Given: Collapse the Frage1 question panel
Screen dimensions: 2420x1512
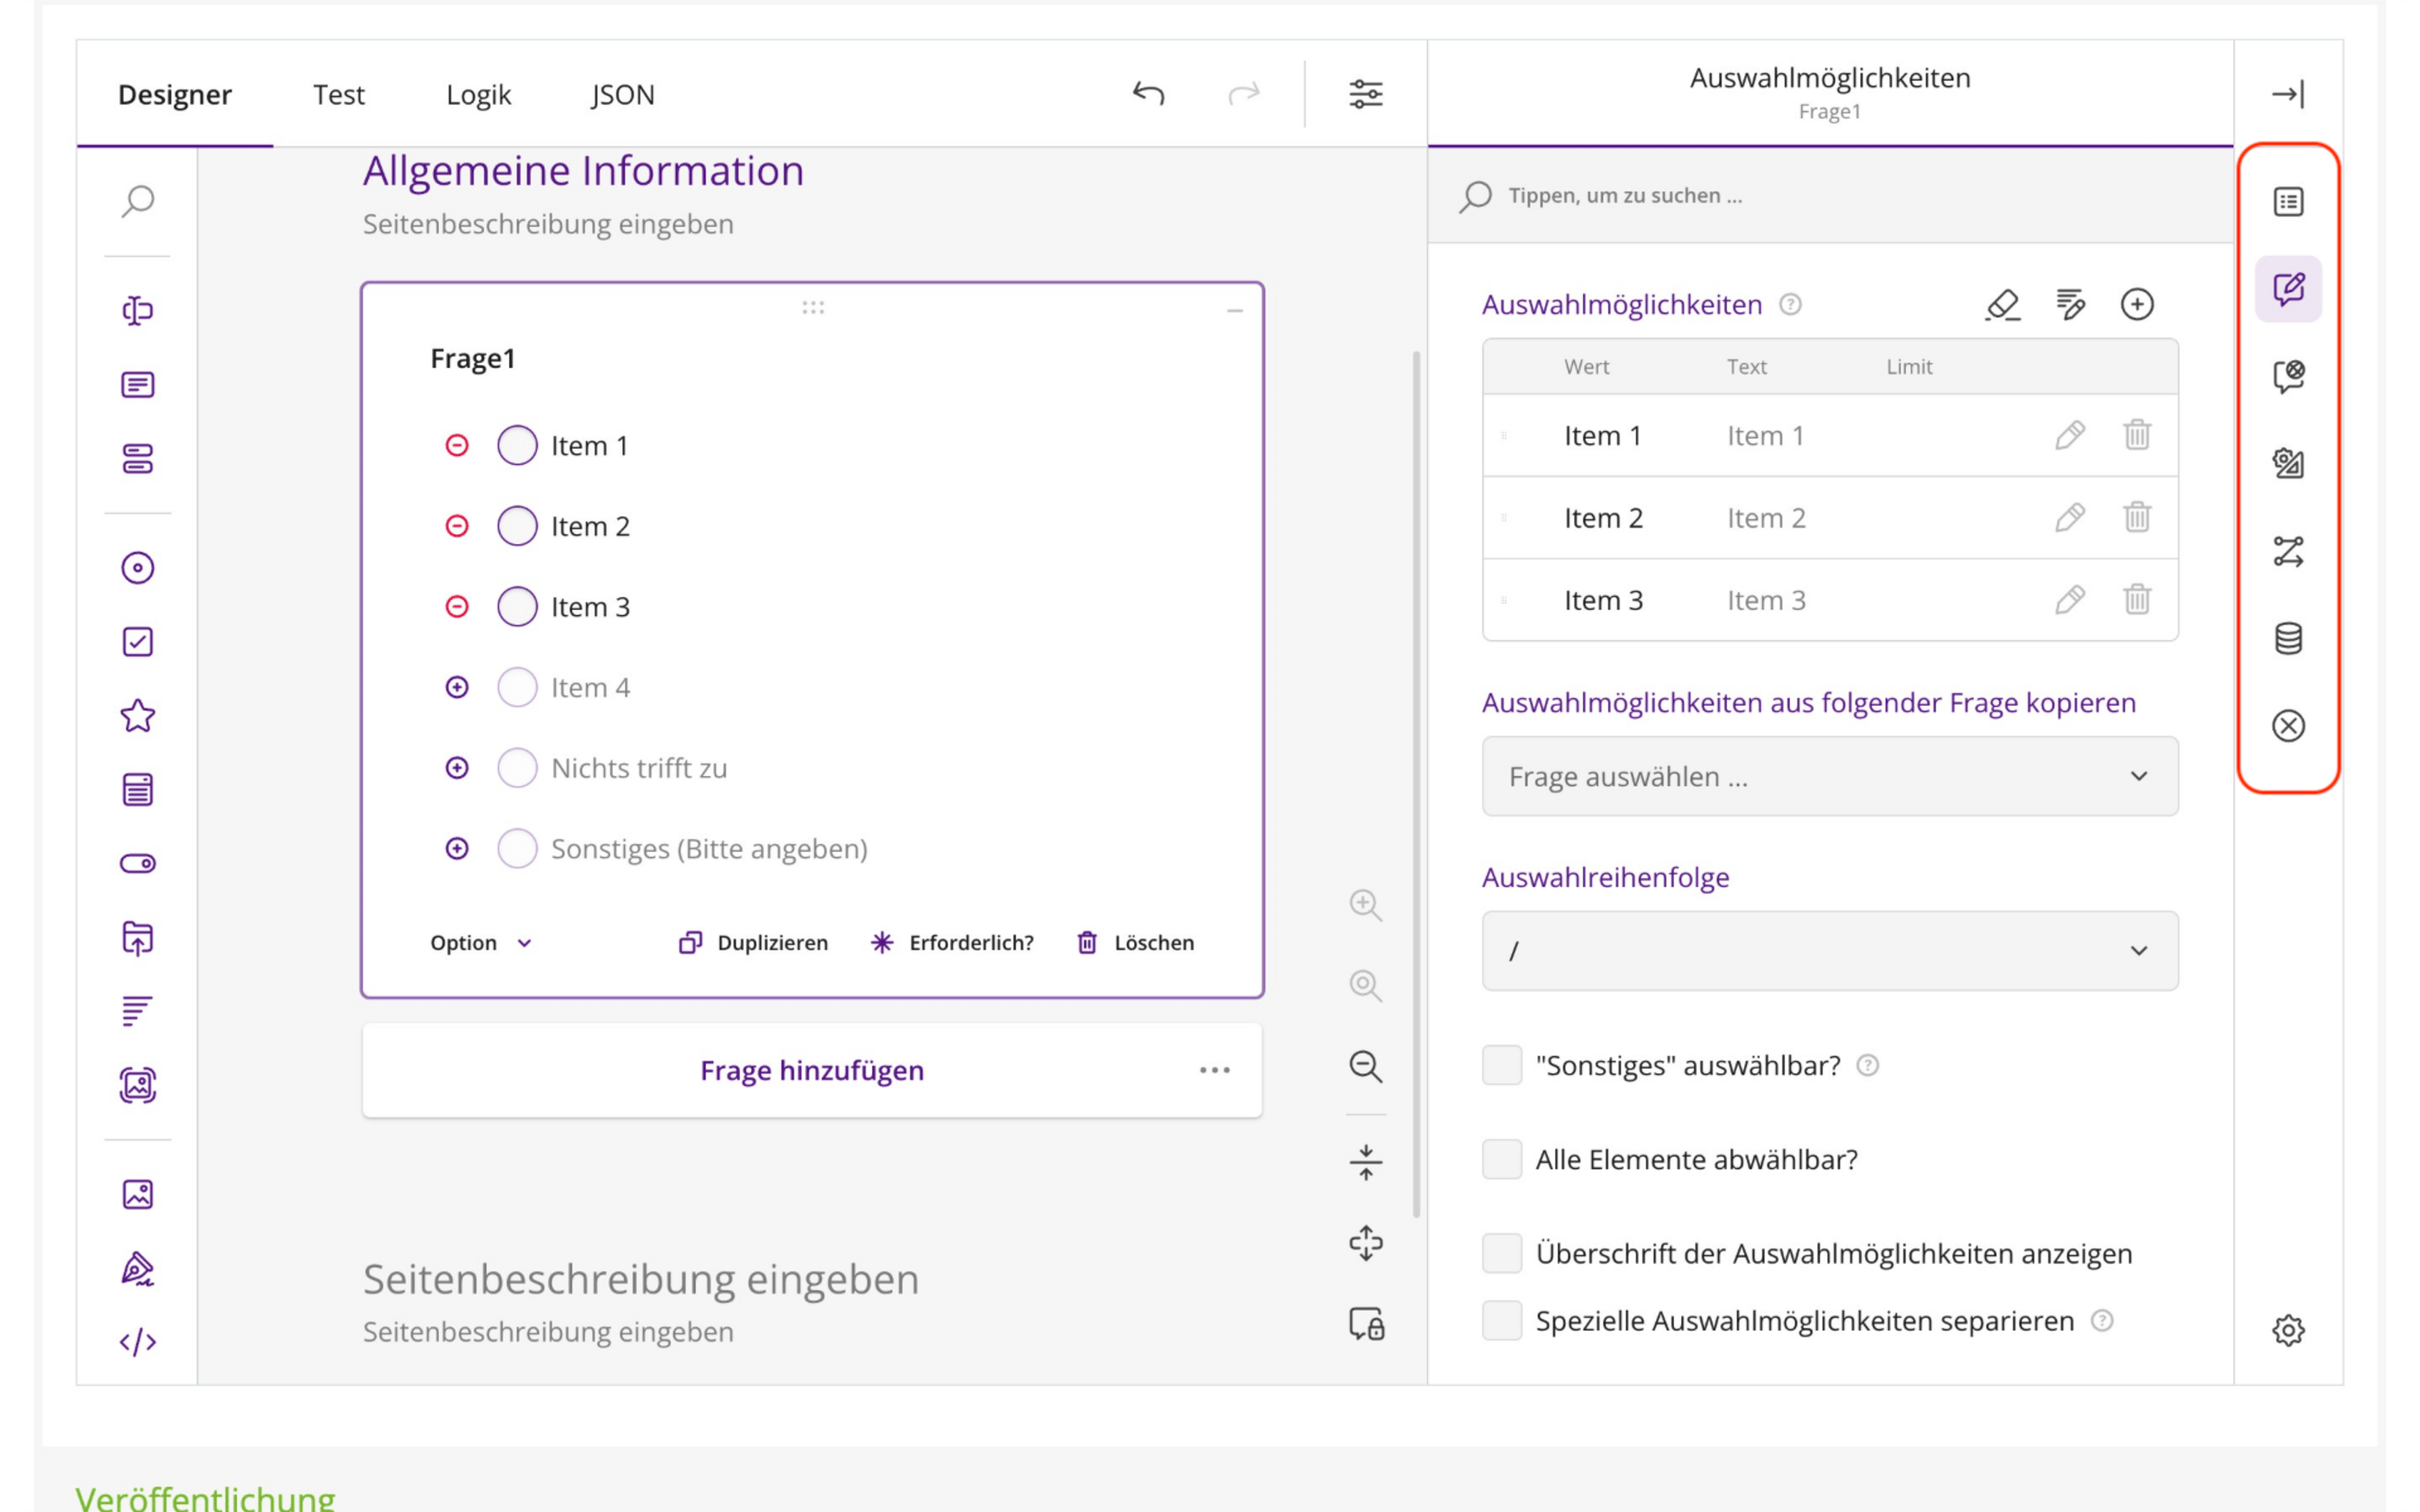Looking at the screenshot, I should click(x=1235, y=311).
